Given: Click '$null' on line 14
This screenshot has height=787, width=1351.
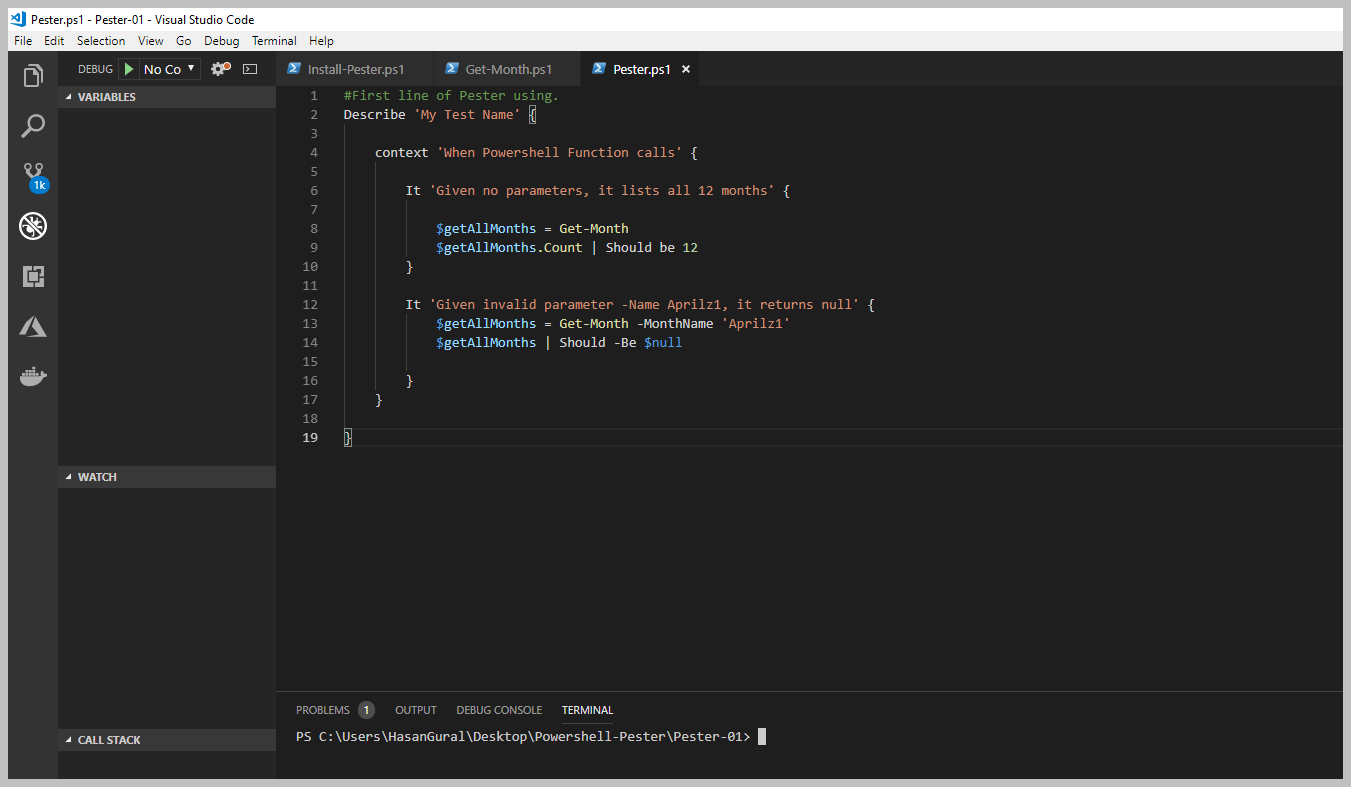Looking at the screenshot, I should pyautogui.click(x=663, y=342).
